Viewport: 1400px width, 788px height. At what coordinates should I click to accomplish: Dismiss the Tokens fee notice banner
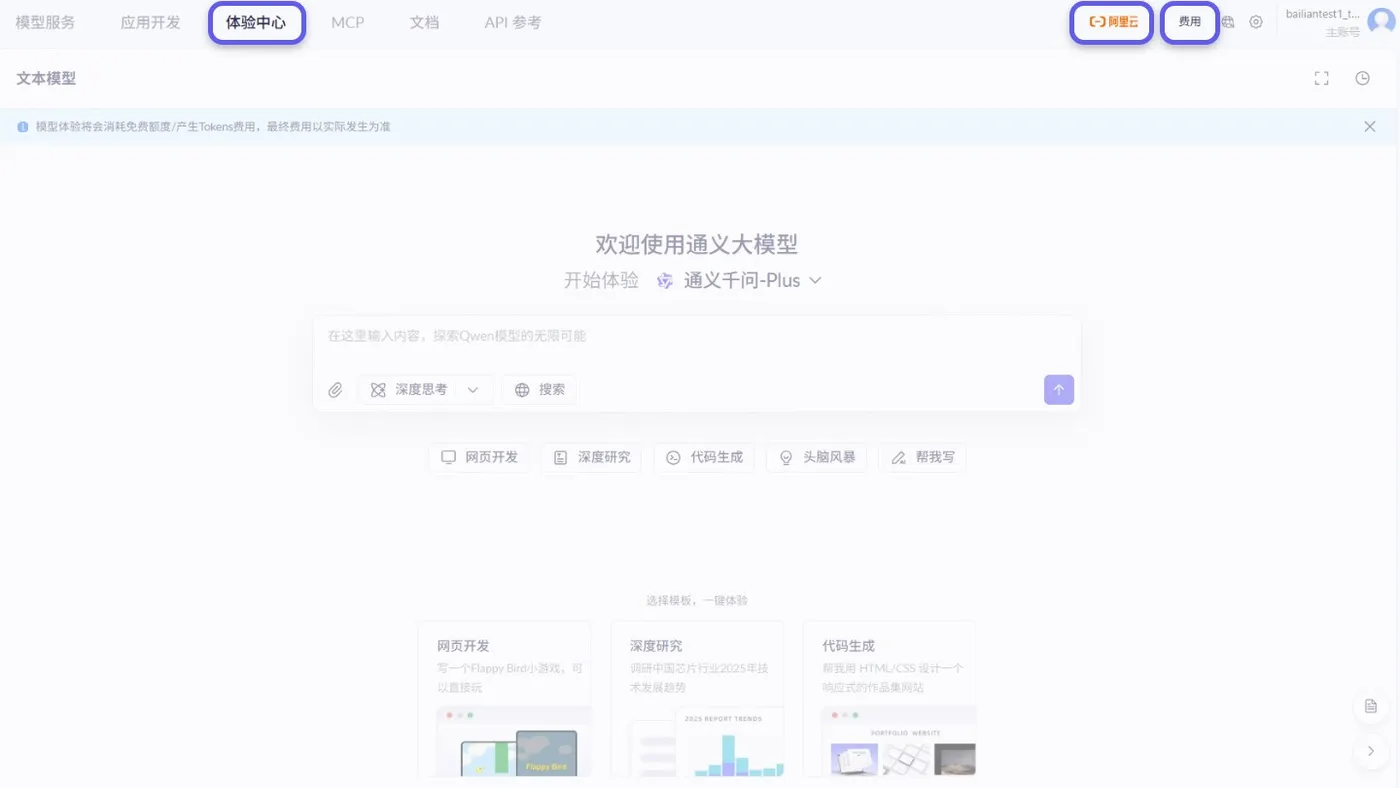(x=1370, y=127)
